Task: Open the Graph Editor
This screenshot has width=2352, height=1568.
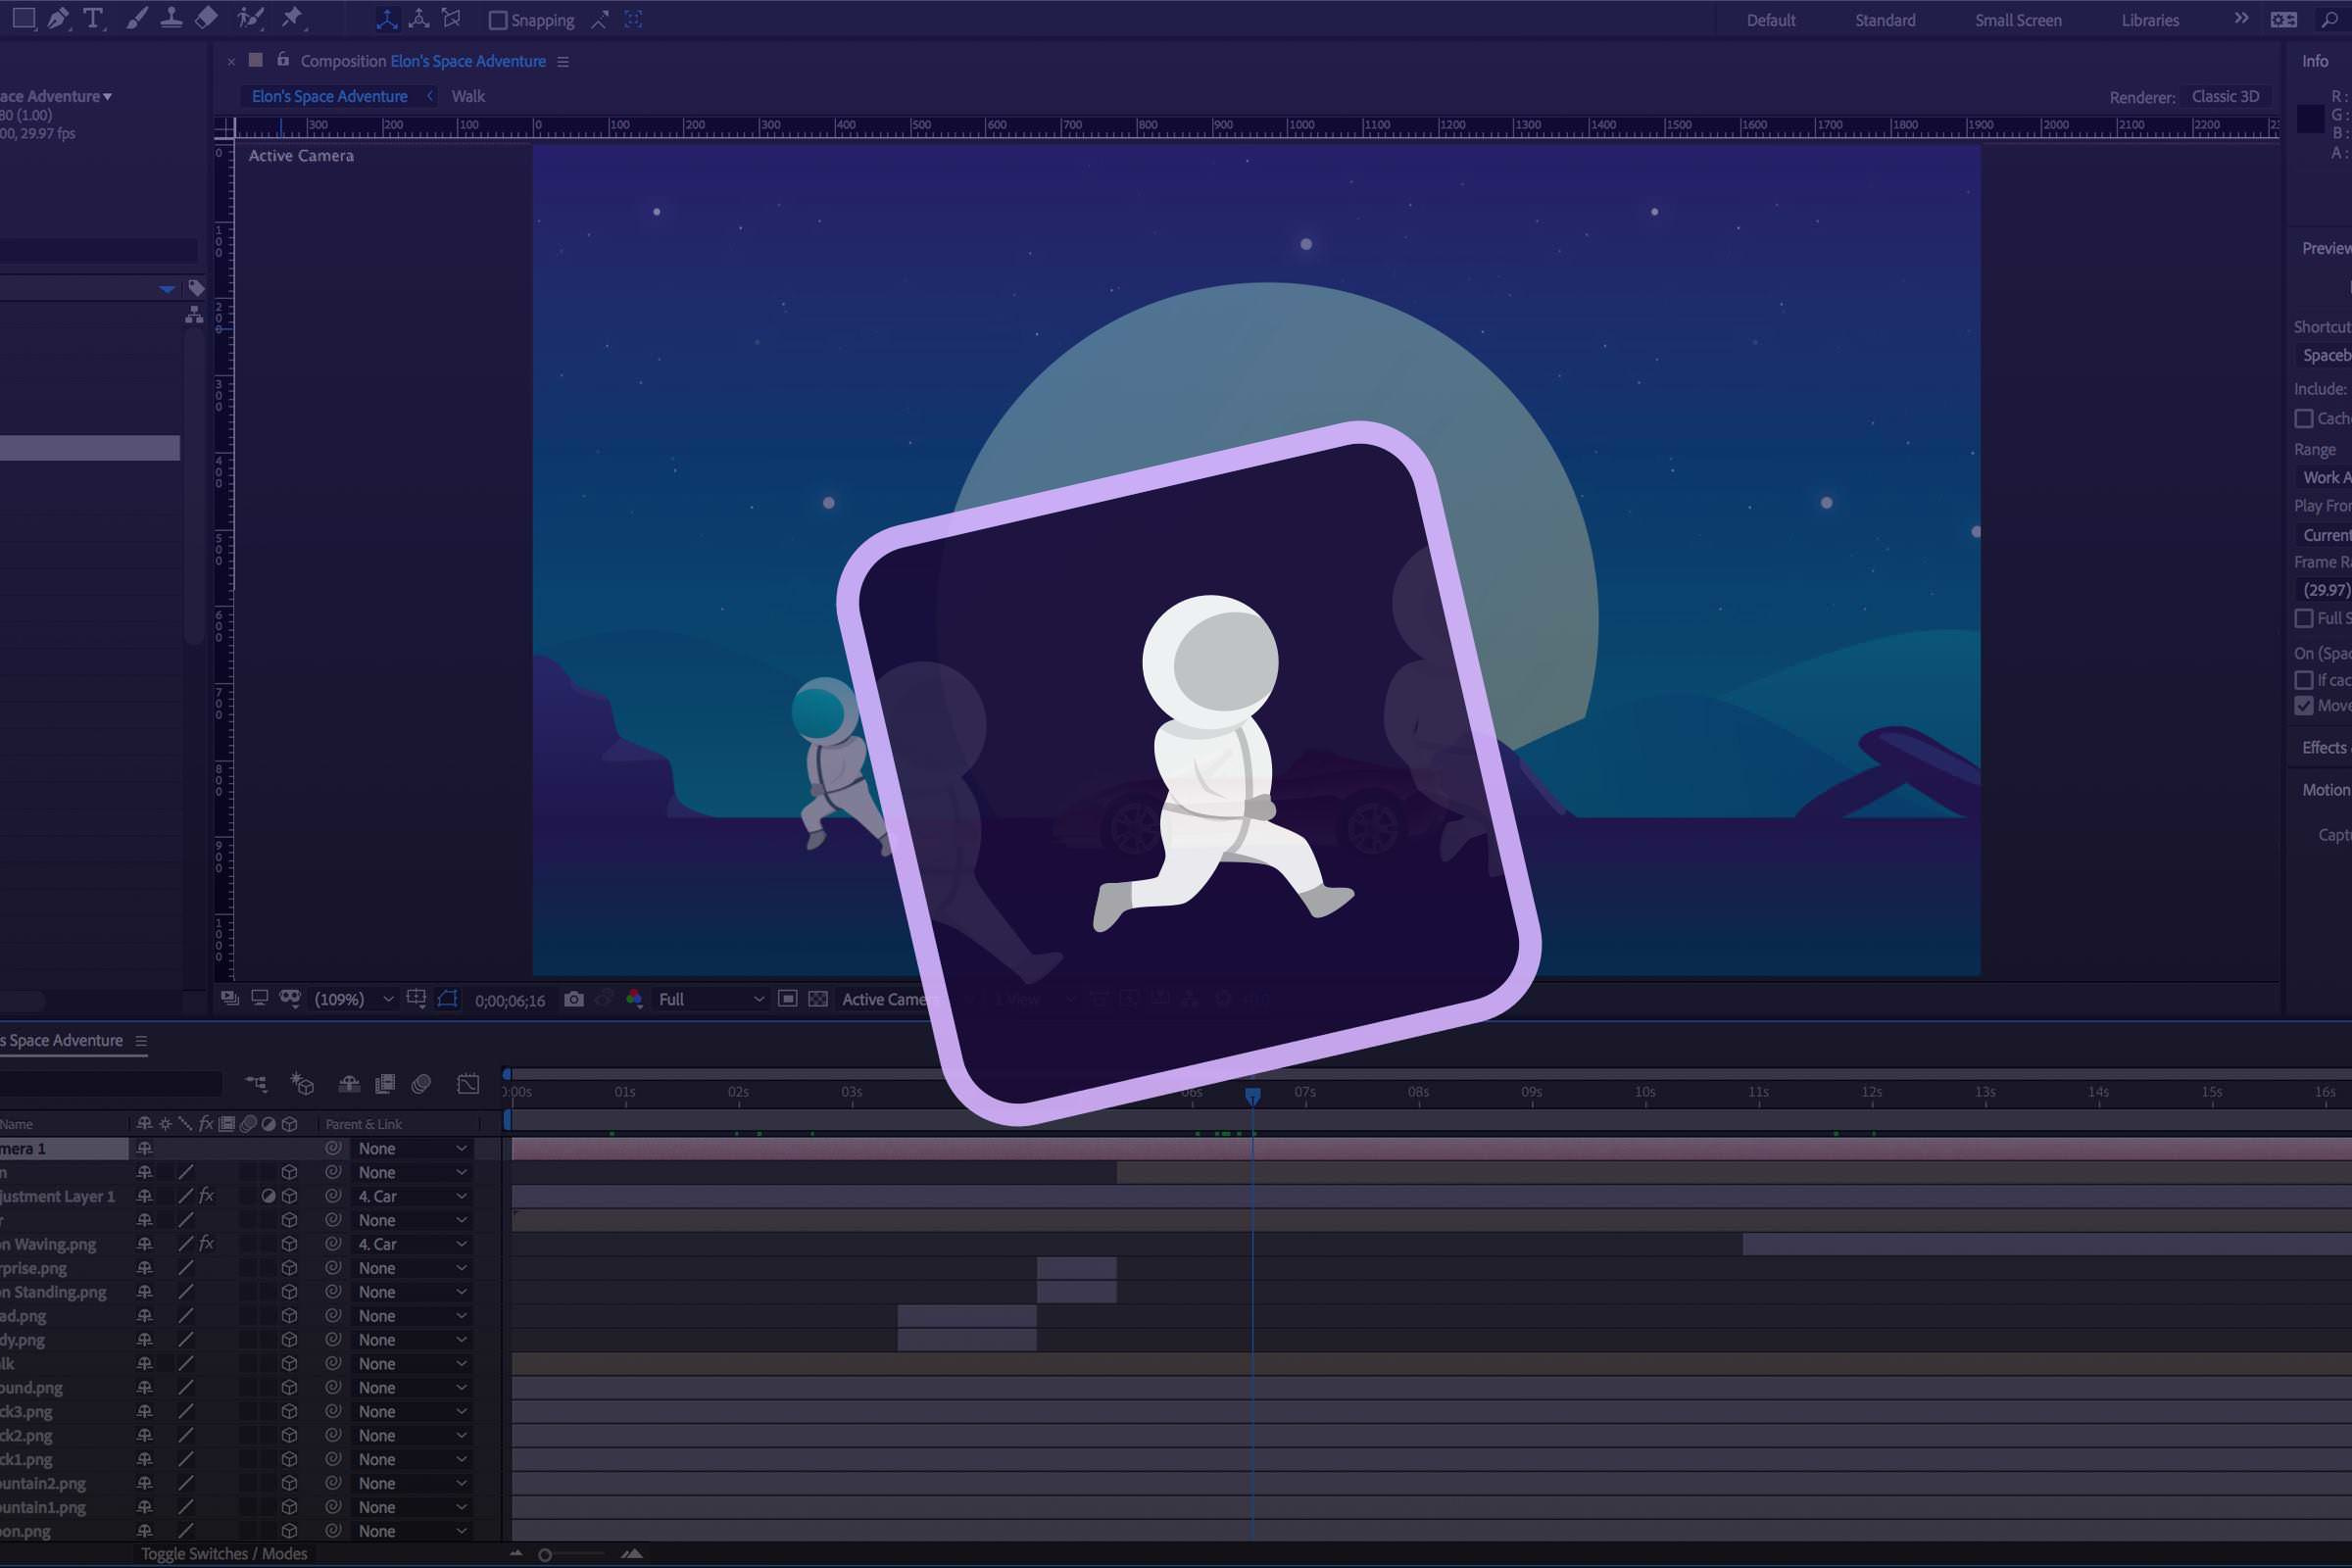Action: pos(468,1084)
